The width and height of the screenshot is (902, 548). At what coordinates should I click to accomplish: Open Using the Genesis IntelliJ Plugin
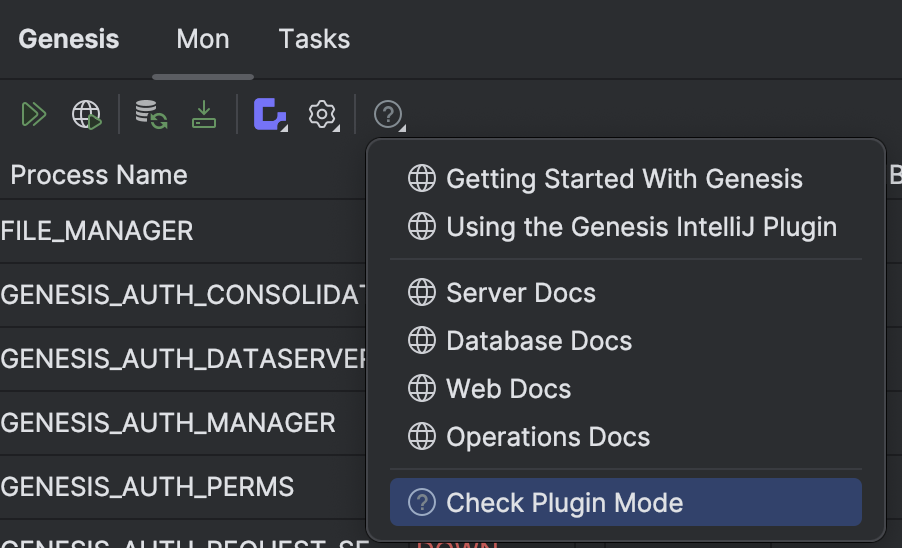(x=626, y=227)
